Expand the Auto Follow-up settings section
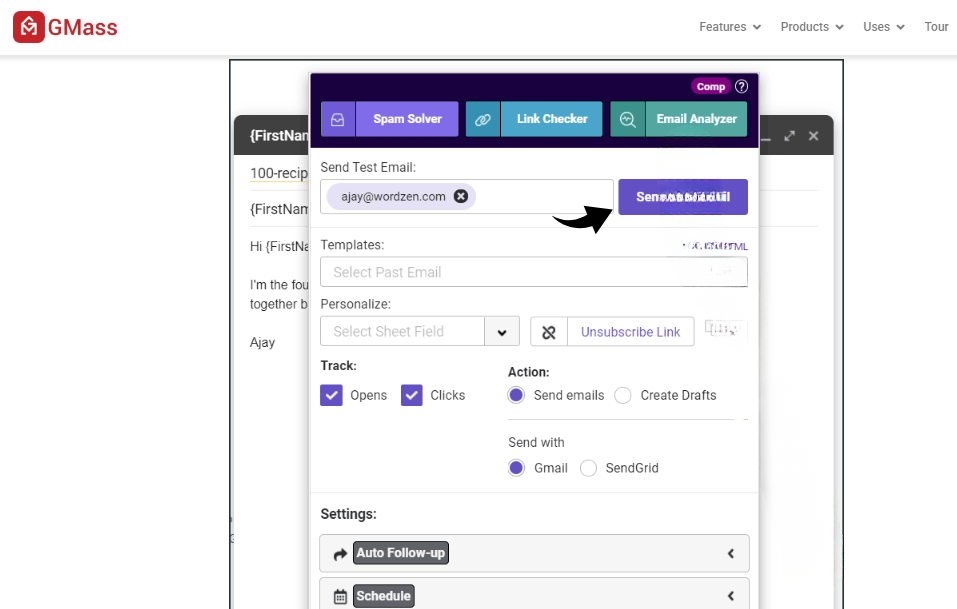Image resolution: width=957 pixels, height=609 pixels. click(x=535, y=553)
